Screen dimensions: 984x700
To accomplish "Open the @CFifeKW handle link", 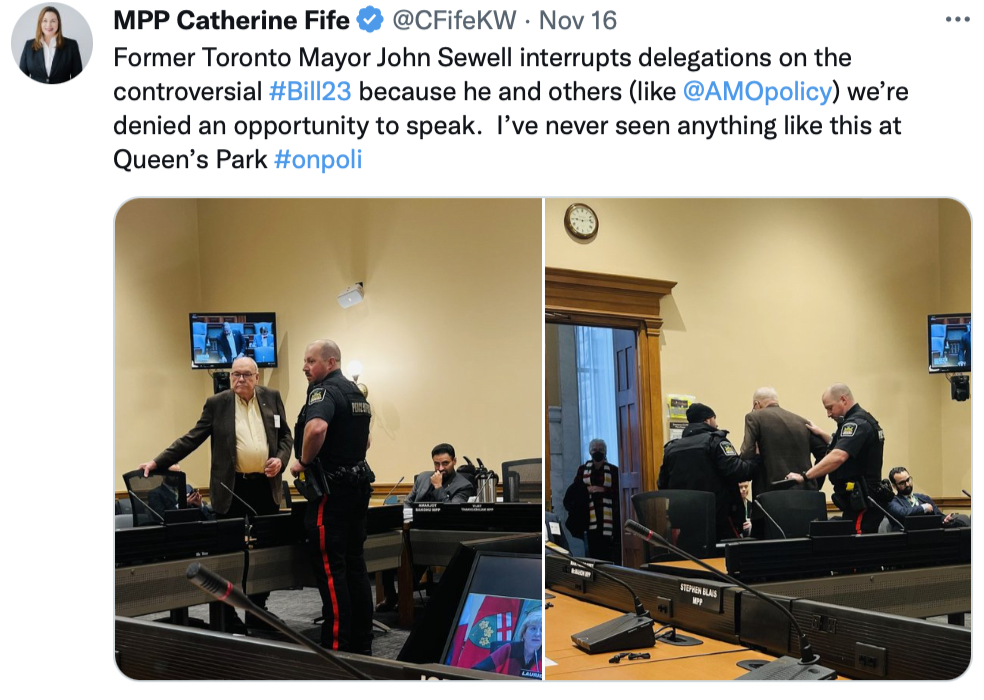I will tap(454, 20).
